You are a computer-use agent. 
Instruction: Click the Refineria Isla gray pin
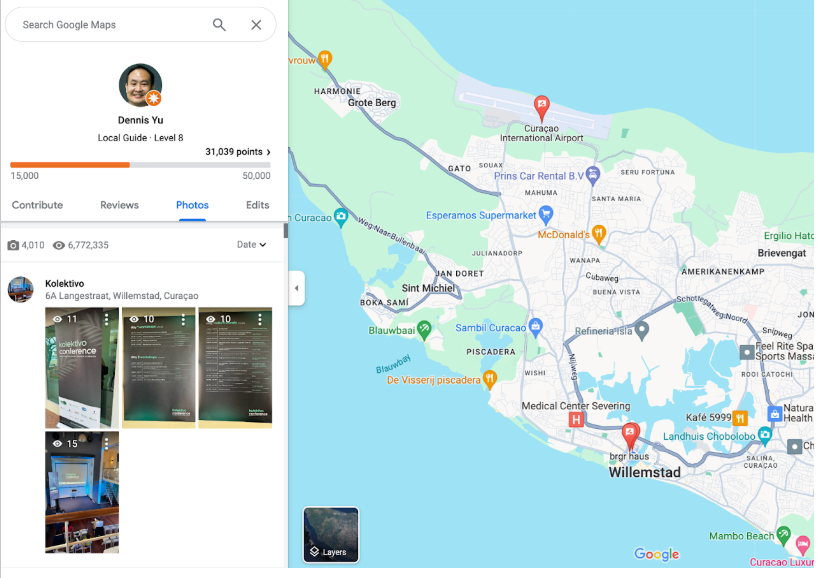(642, 330)
